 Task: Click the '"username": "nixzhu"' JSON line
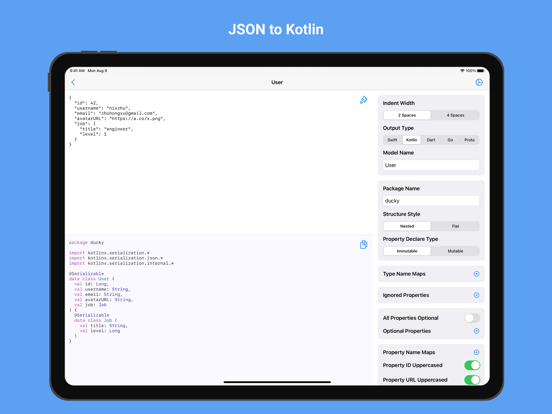coord(102,108)
